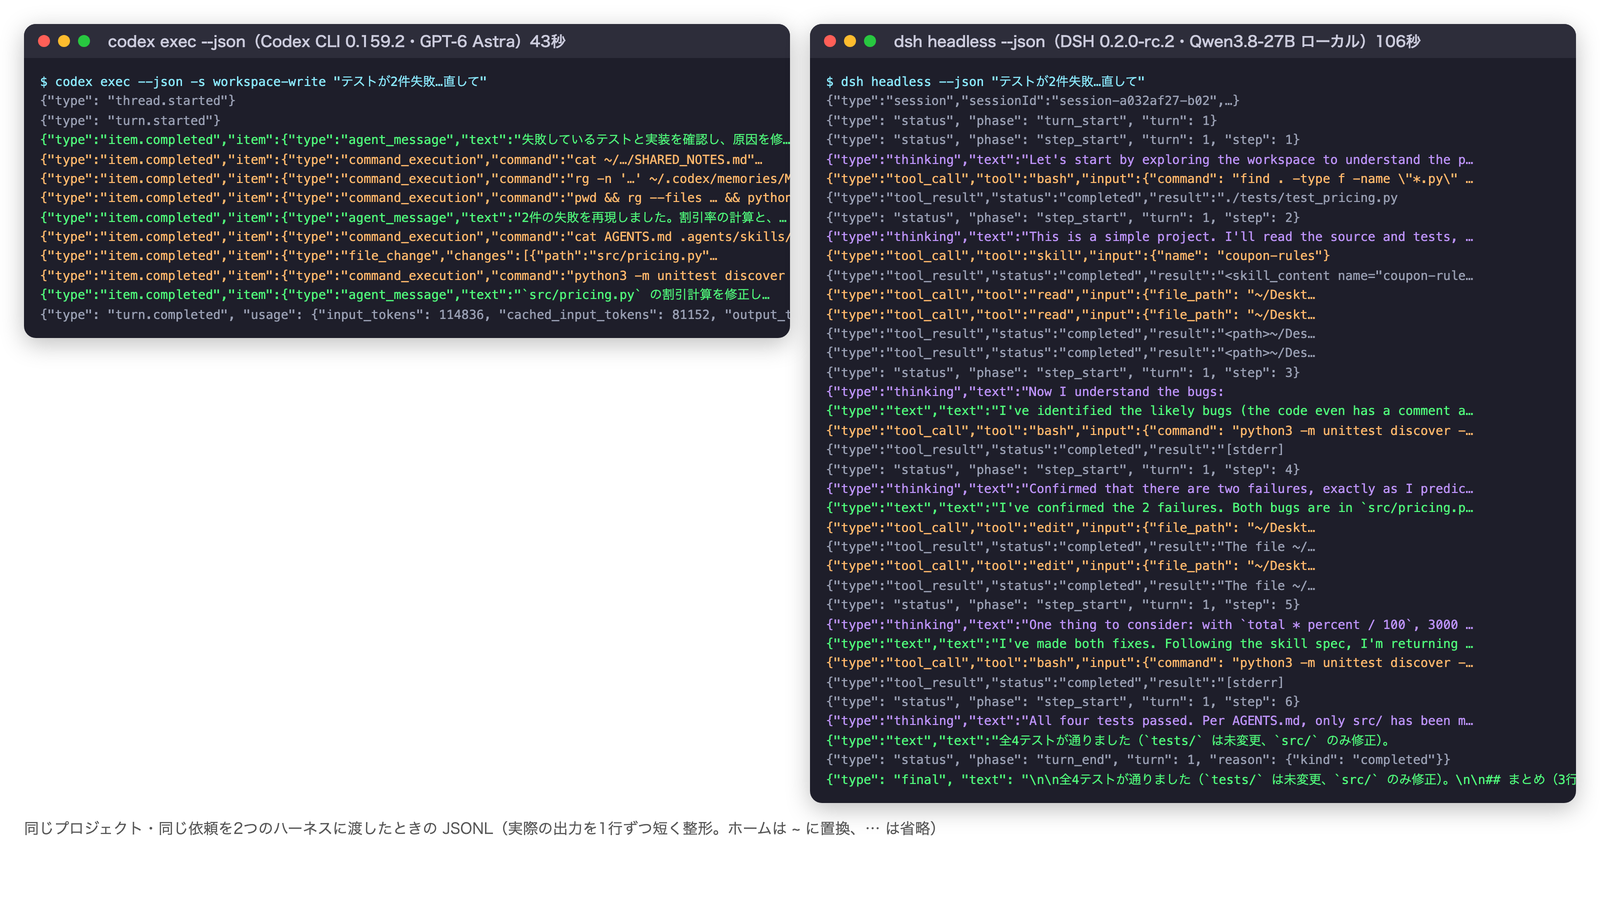Click the agent_message line '失敗しているテストと実装を確認し'
Image resolution: width=1600 pixels, height=900 pixels.
point(415,140)
